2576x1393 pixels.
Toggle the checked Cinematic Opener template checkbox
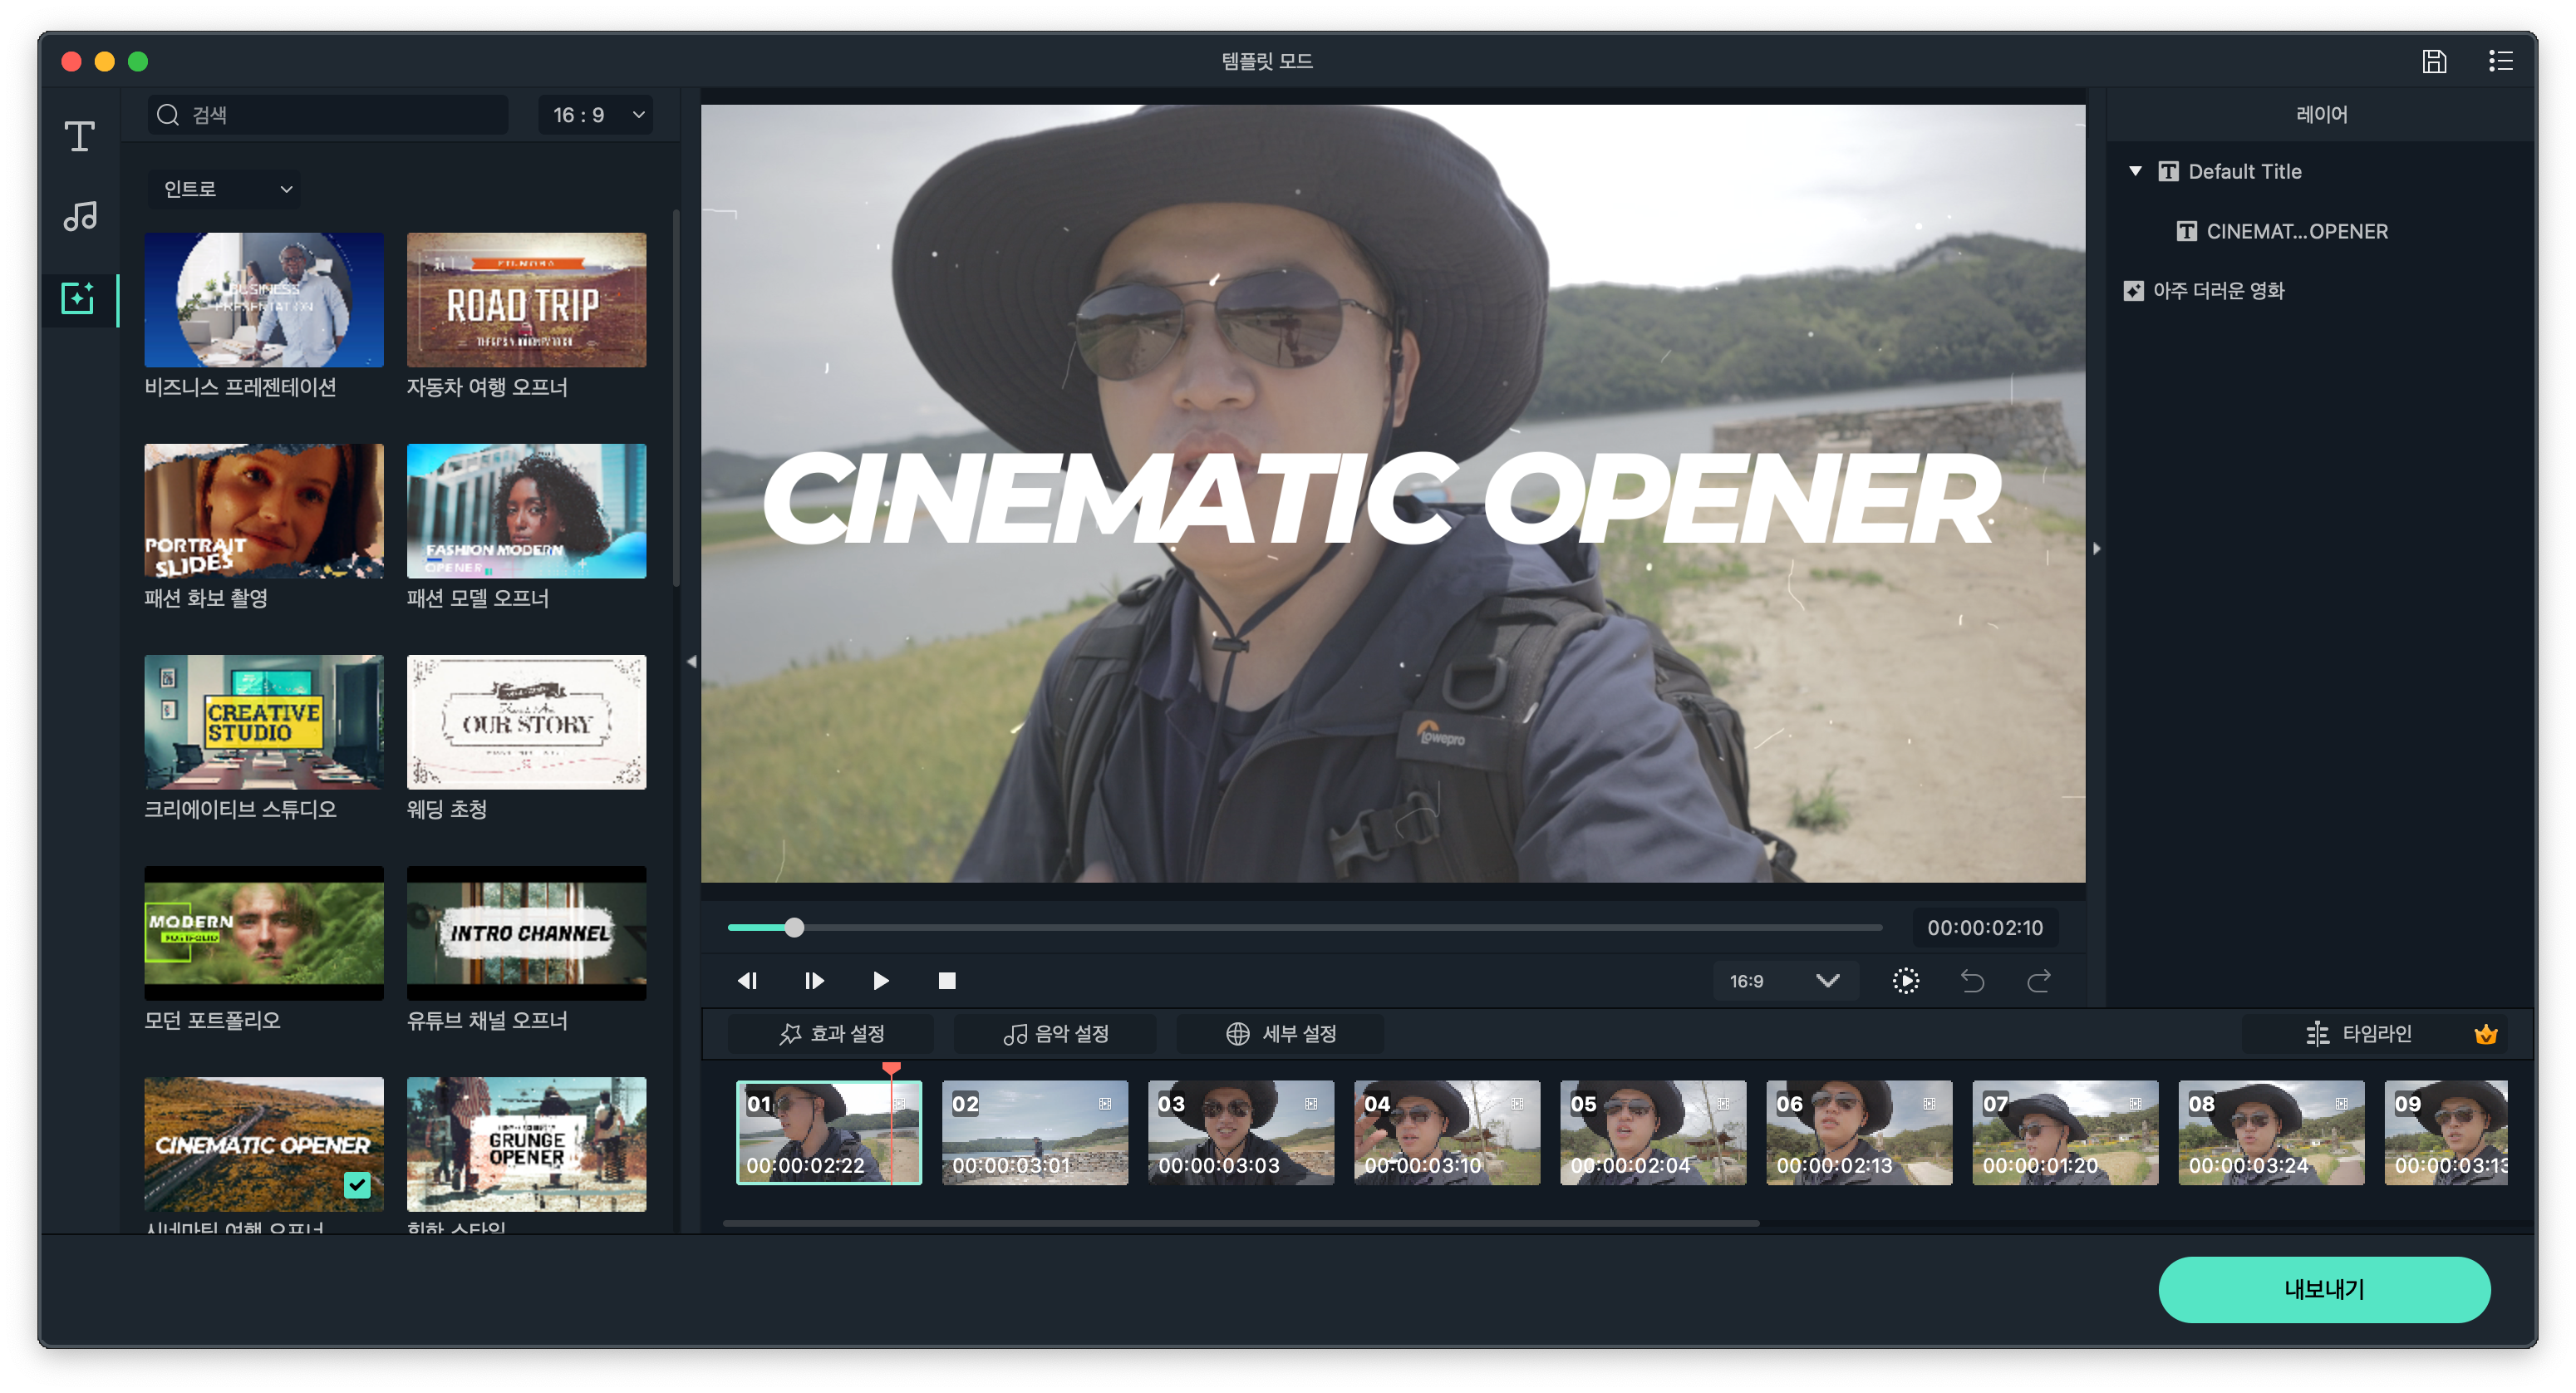pos(357,1184)
